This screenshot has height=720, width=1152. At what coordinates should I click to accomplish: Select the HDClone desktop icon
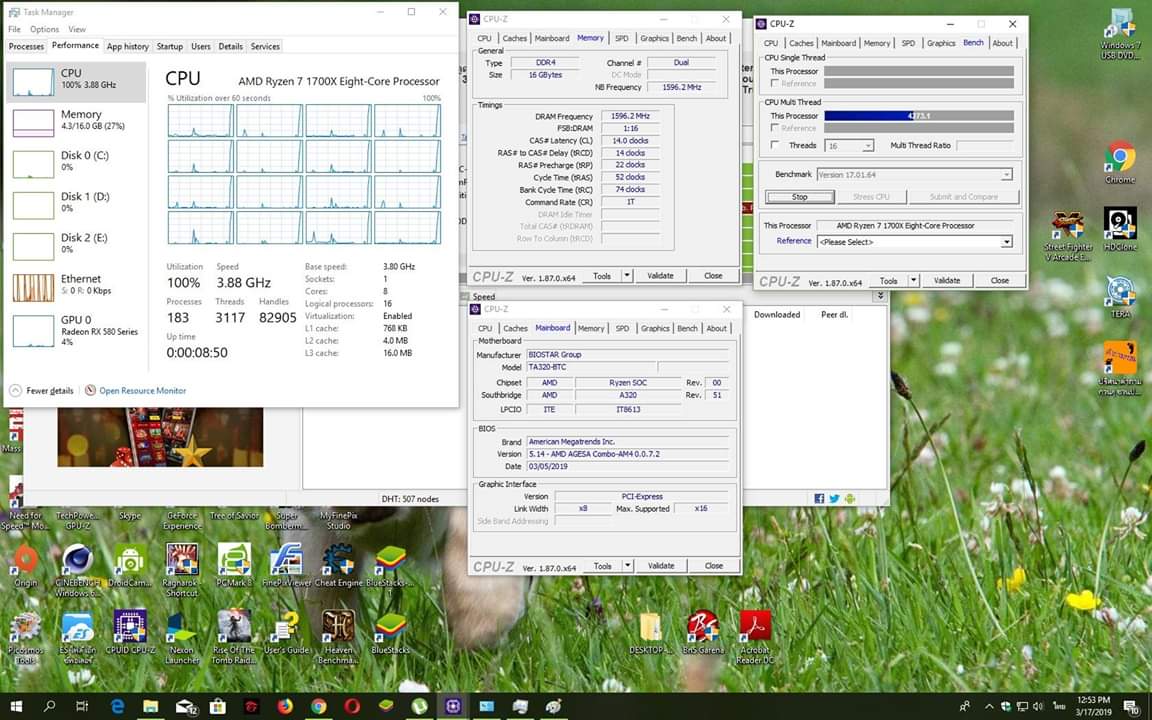click(x=1120, y=229)
